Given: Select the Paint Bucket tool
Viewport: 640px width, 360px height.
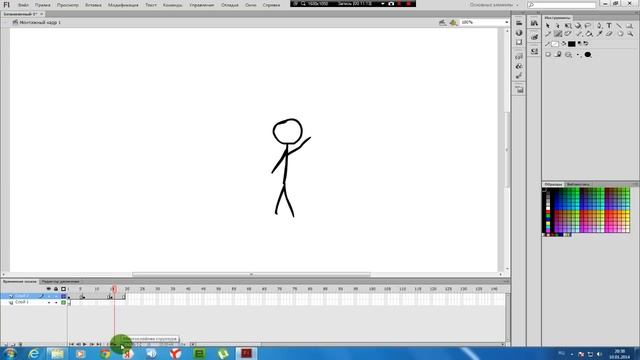Looking at the screenshot, I should [x=589, y=34].
